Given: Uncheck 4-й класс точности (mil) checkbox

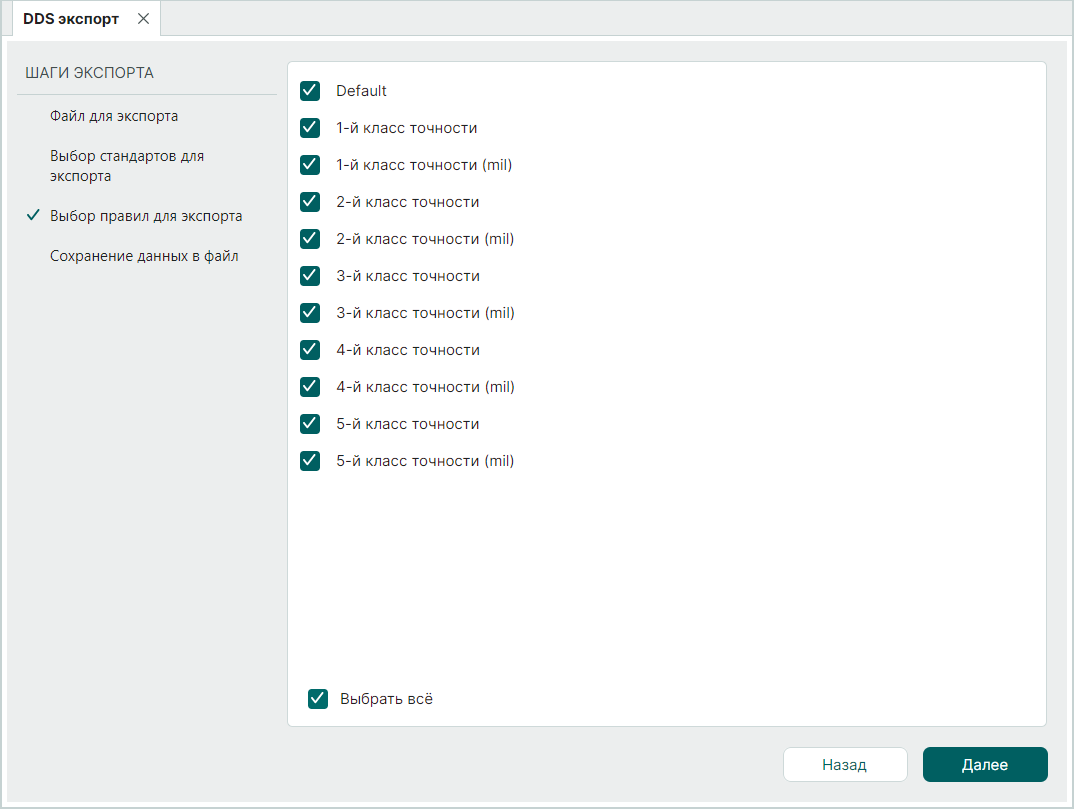Looking at the screenshot, I should point(310,387).
